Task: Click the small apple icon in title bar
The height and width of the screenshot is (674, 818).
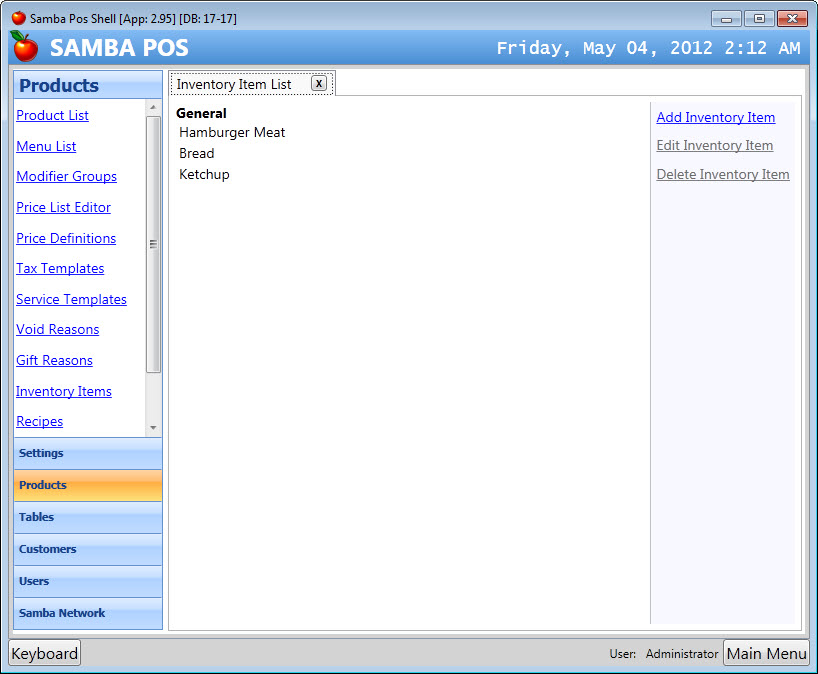Action: pyautogui.click(x=19, y=18)
